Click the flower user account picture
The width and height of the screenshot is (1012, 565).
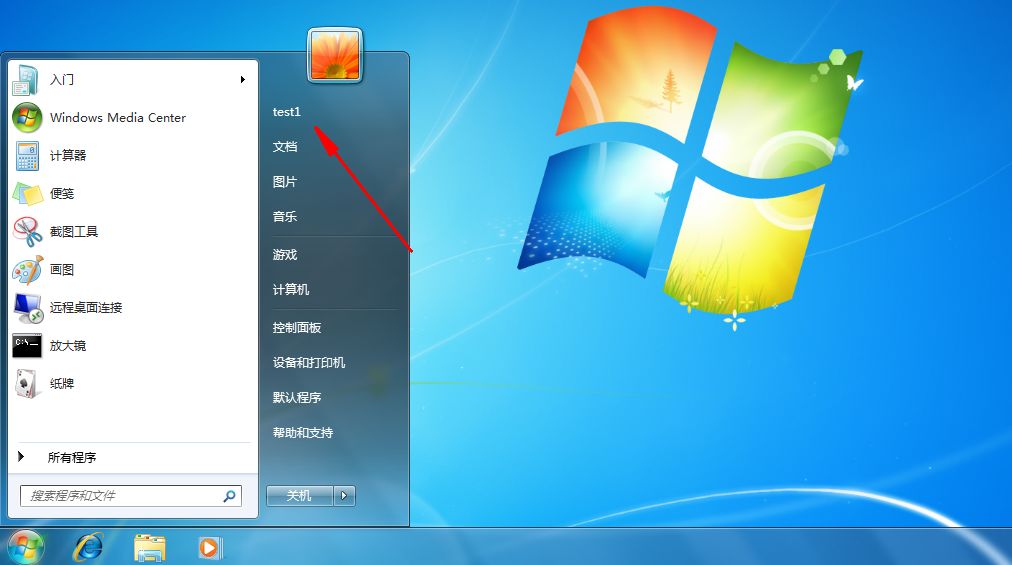tap(335, 56)
